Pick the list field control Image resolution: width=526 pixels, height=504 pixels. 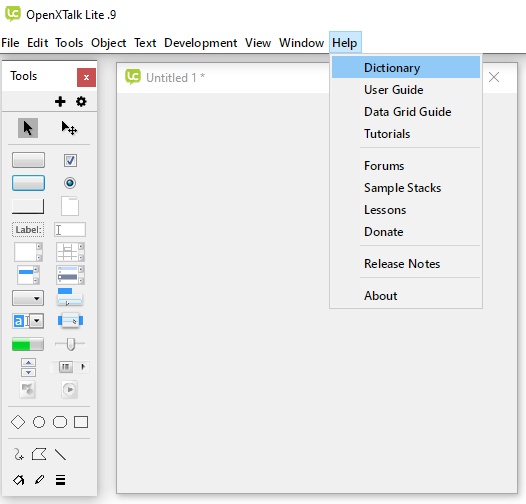click(x=28, y=275)
